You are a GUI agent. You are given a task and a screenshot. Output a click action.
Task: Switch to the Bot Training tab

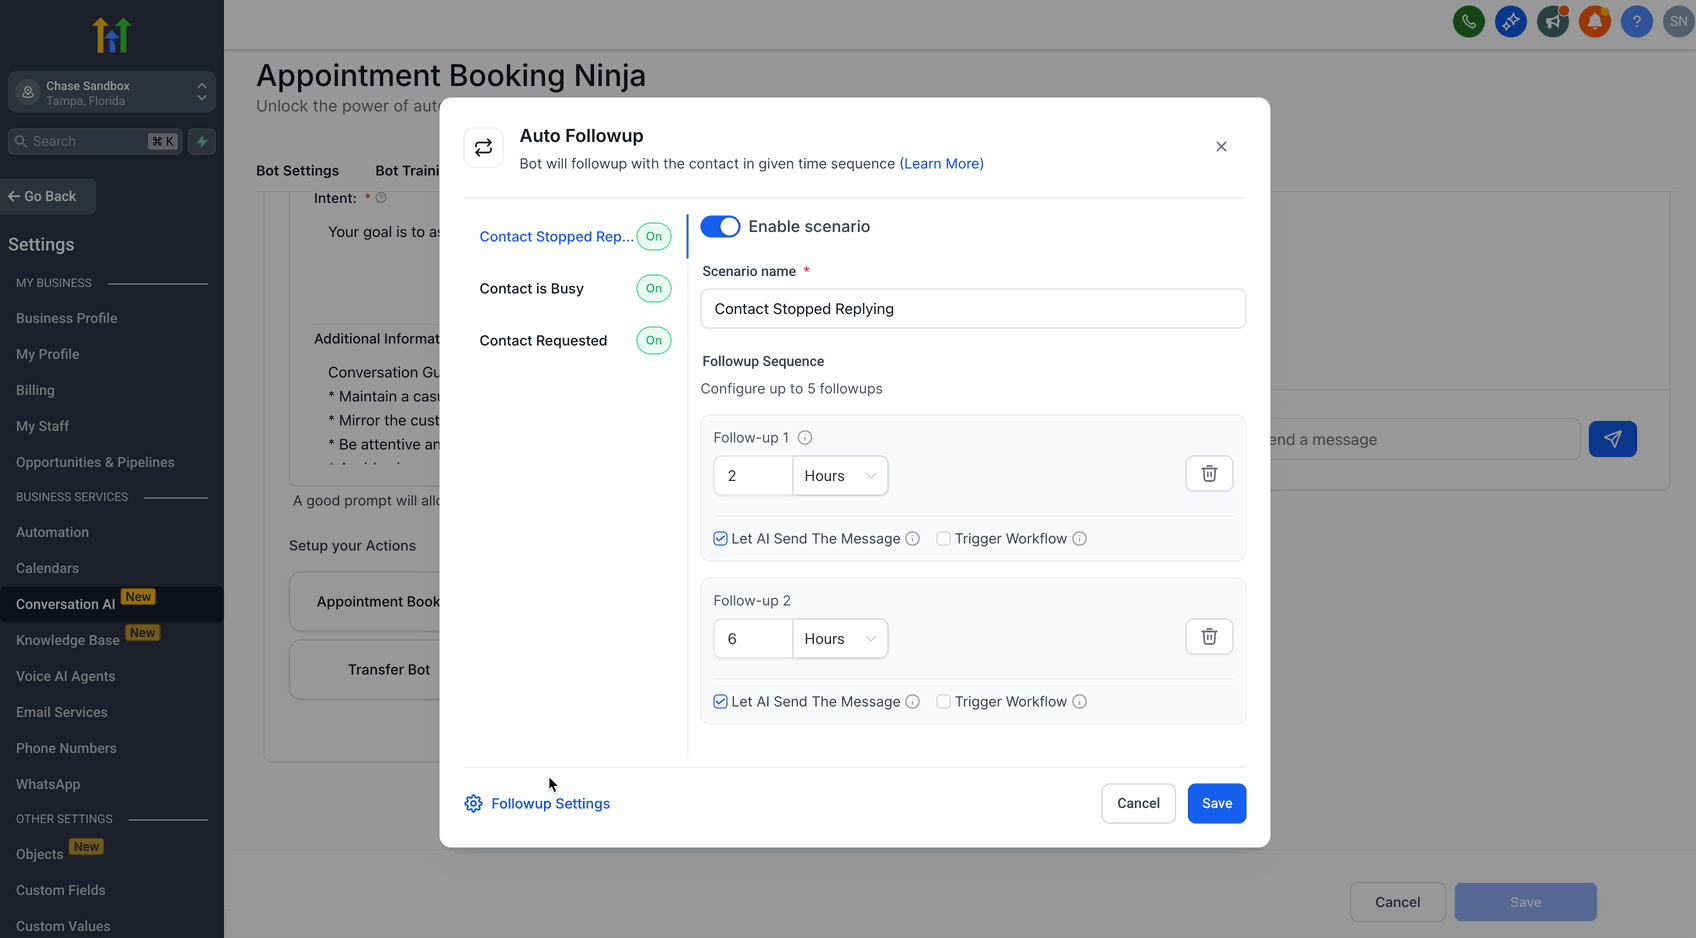pos(407,171)
